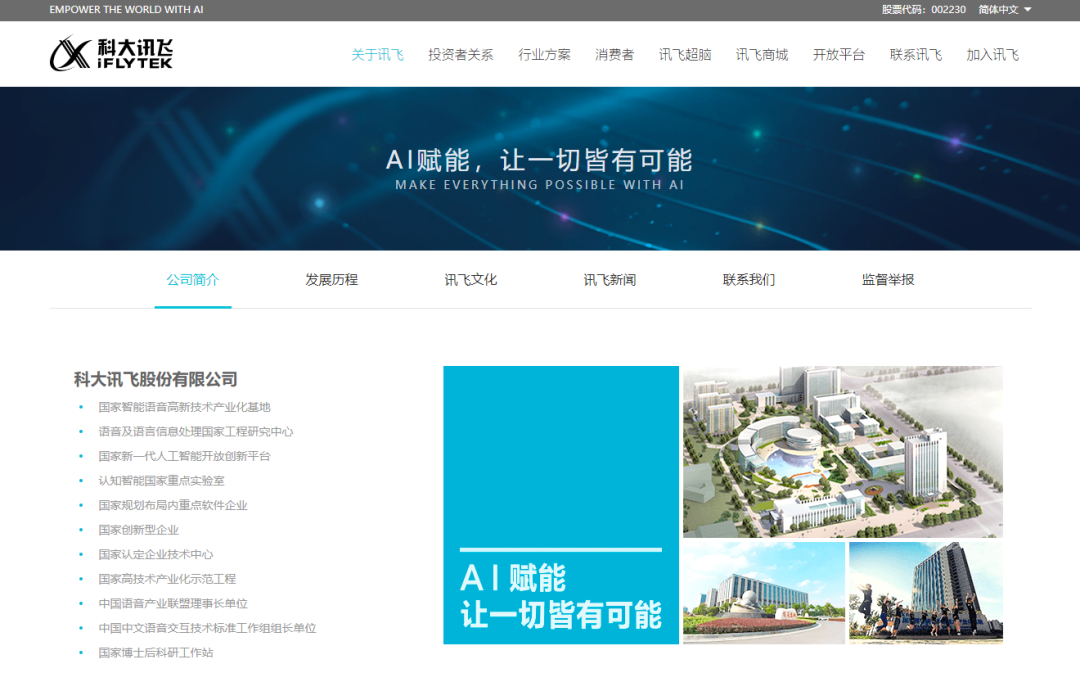Open the 讯飞超脑 page
Screen dimensions: 1080x700
coord(685,54)
